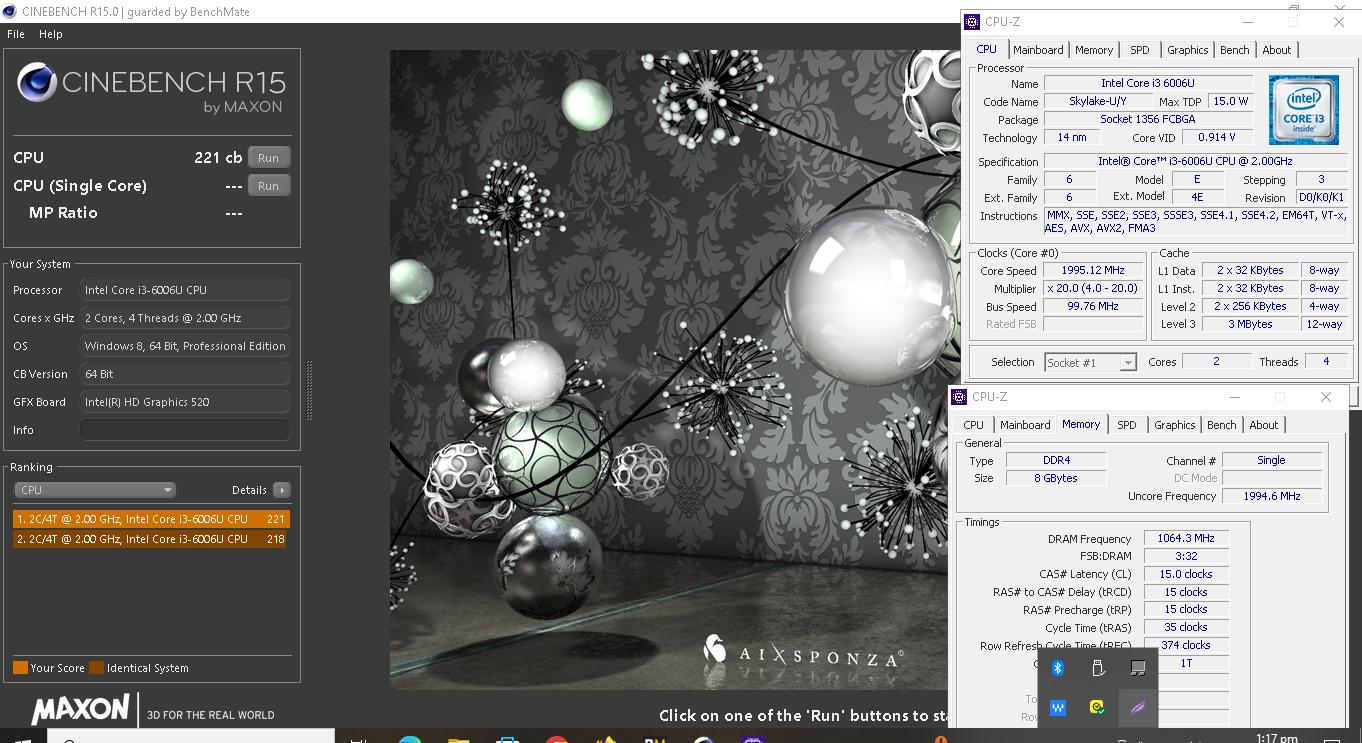Screen dimensions: 1362x743
Task: Run the CPU benchmark test
Action: pyautogui.click(x=269, y=158)
